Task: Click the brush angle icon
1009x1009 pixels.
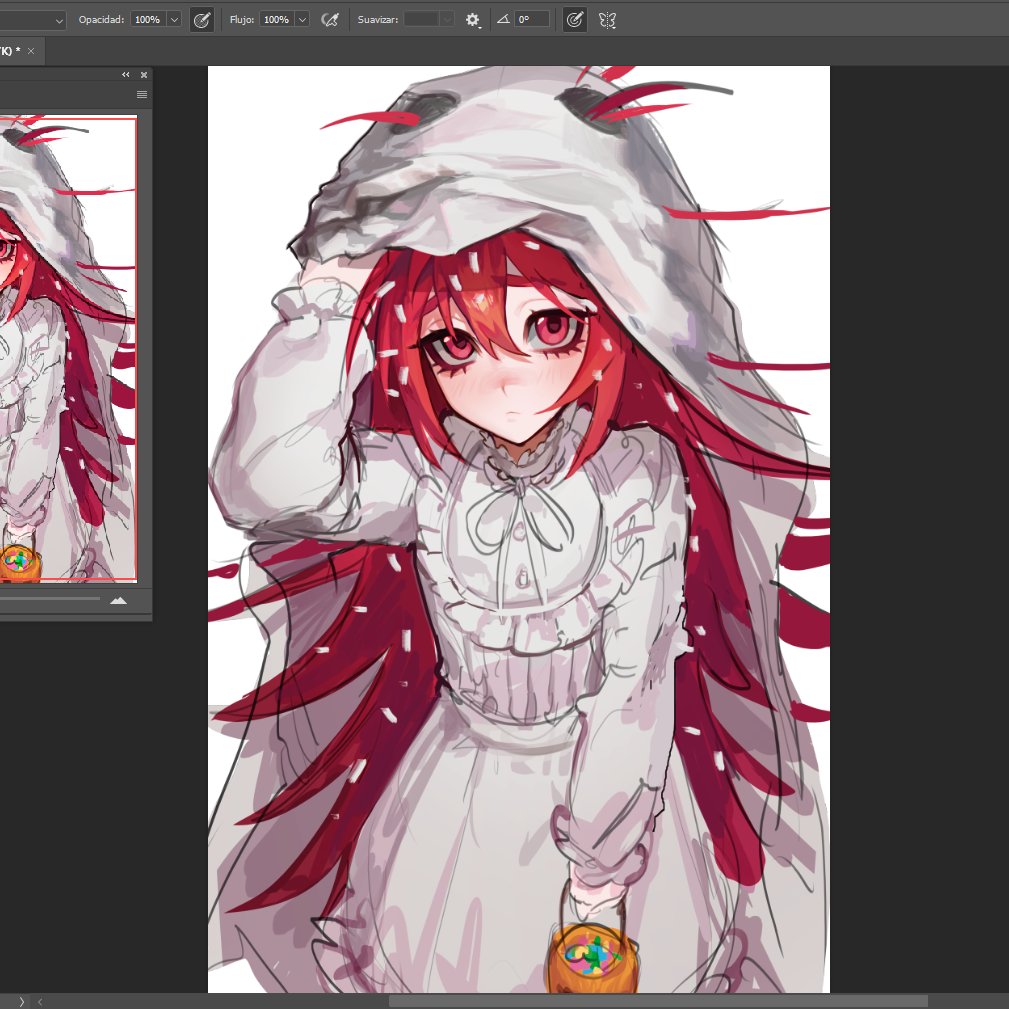Action: coord(504,19)
